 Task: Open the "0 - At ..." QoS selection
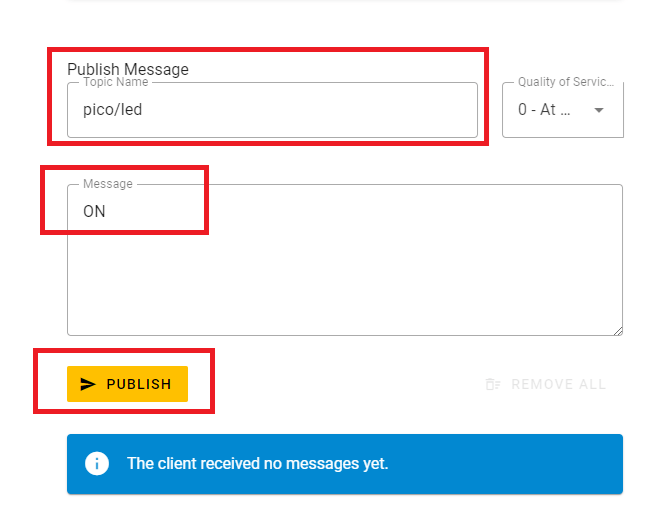tap(544, 110)
